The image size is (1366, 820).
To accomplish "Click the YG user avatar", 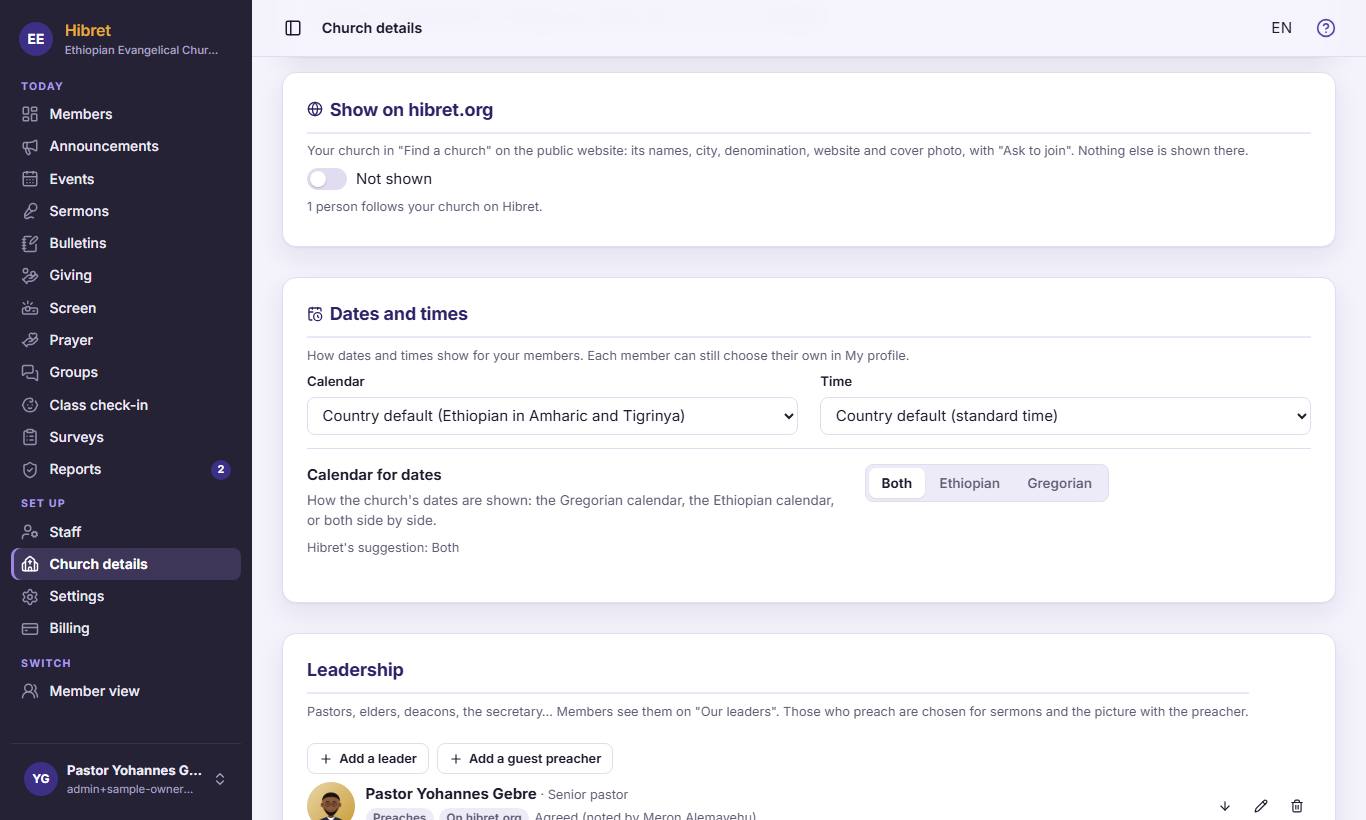I will pos(41,779).
